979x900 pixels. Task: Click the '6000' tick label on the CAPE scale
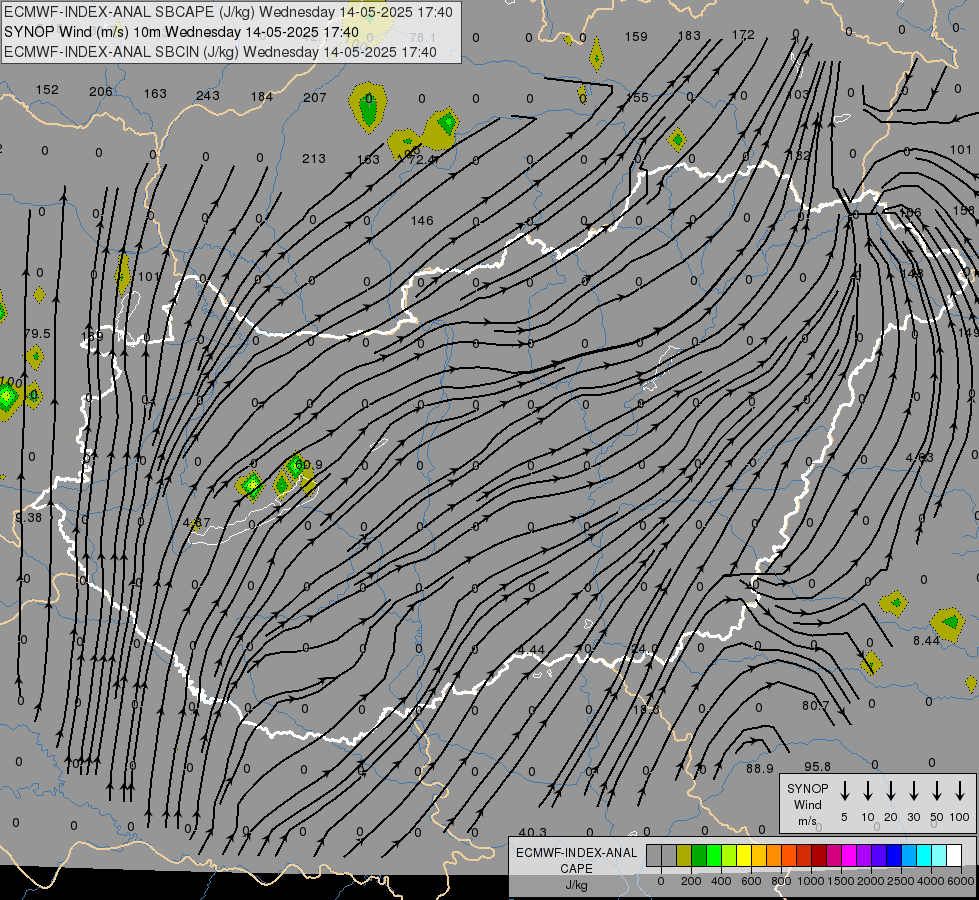(x=960, y=881)
